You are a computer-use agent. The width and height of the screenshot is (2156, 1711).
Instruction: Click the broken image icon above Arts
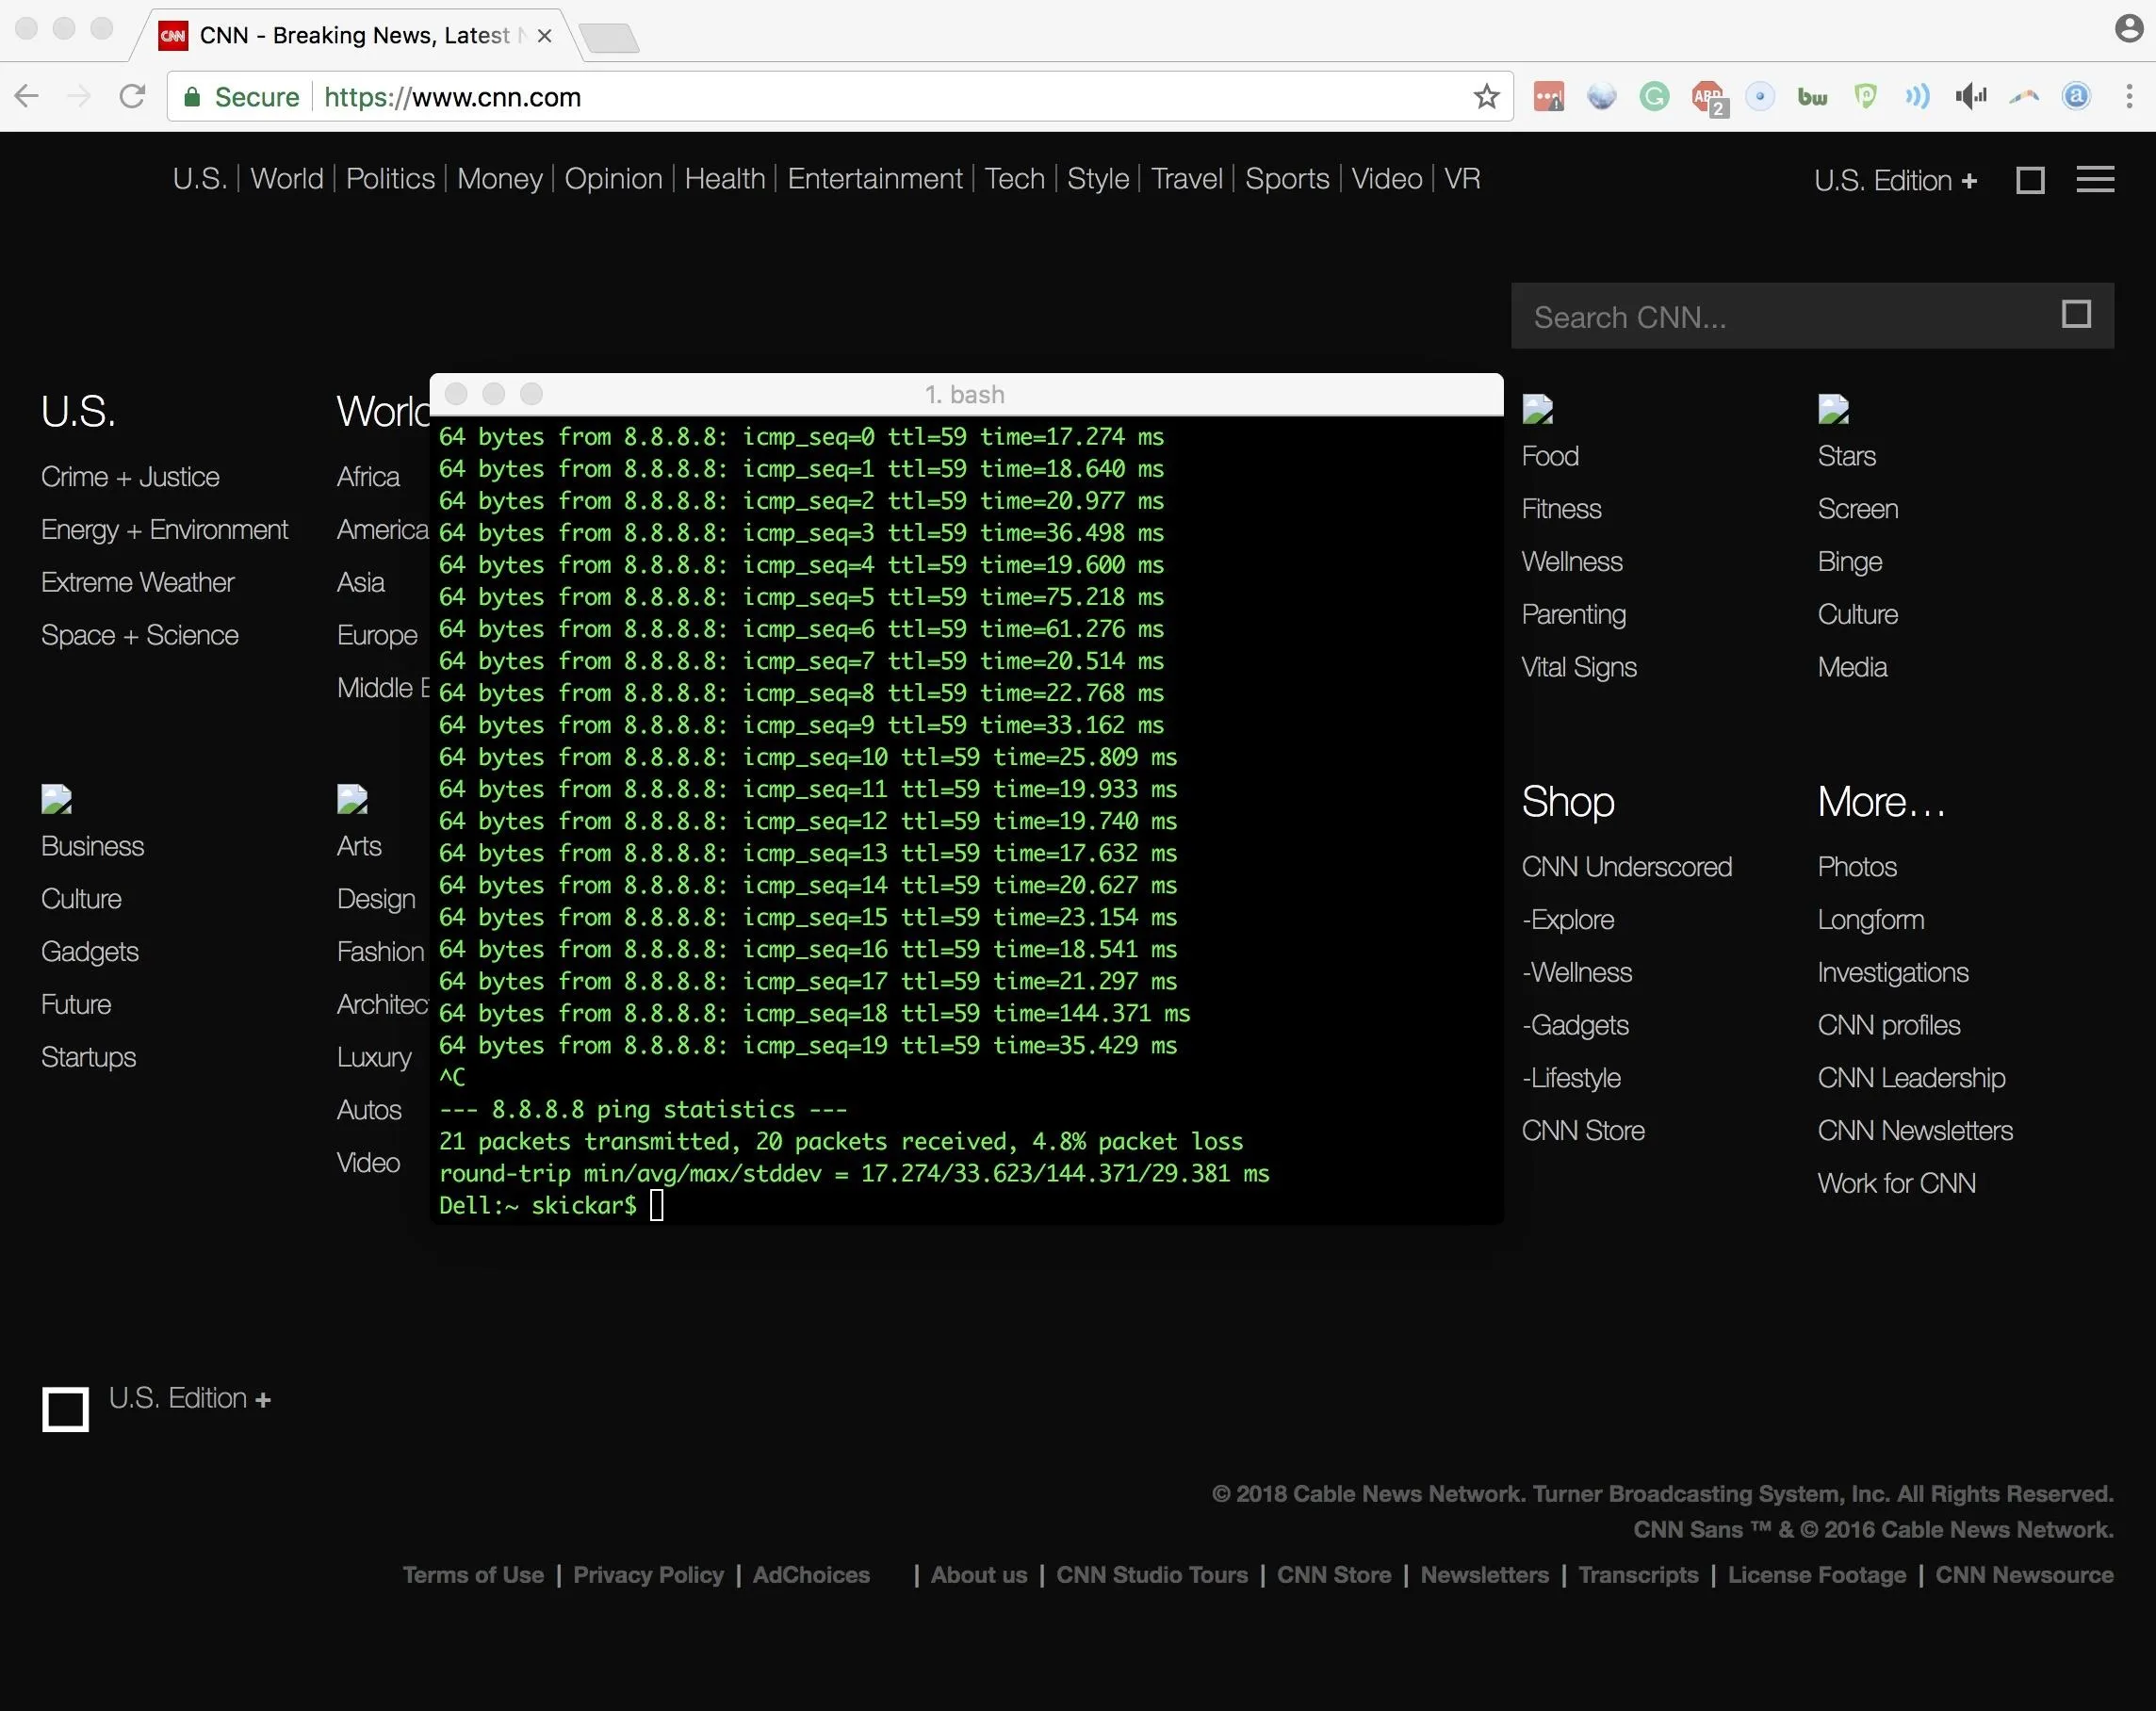click(x=353, y=799)
